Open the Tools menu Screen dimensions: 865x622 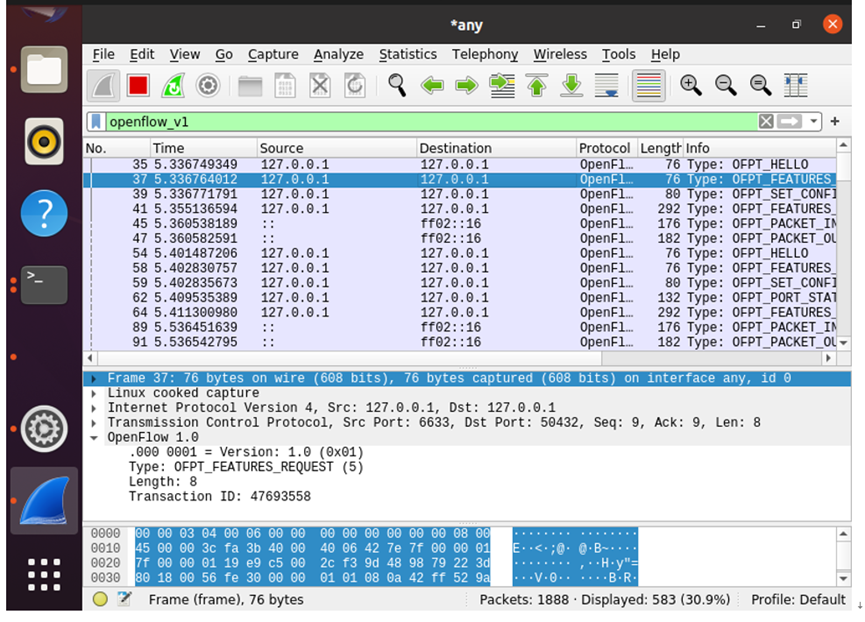(618, 54)
